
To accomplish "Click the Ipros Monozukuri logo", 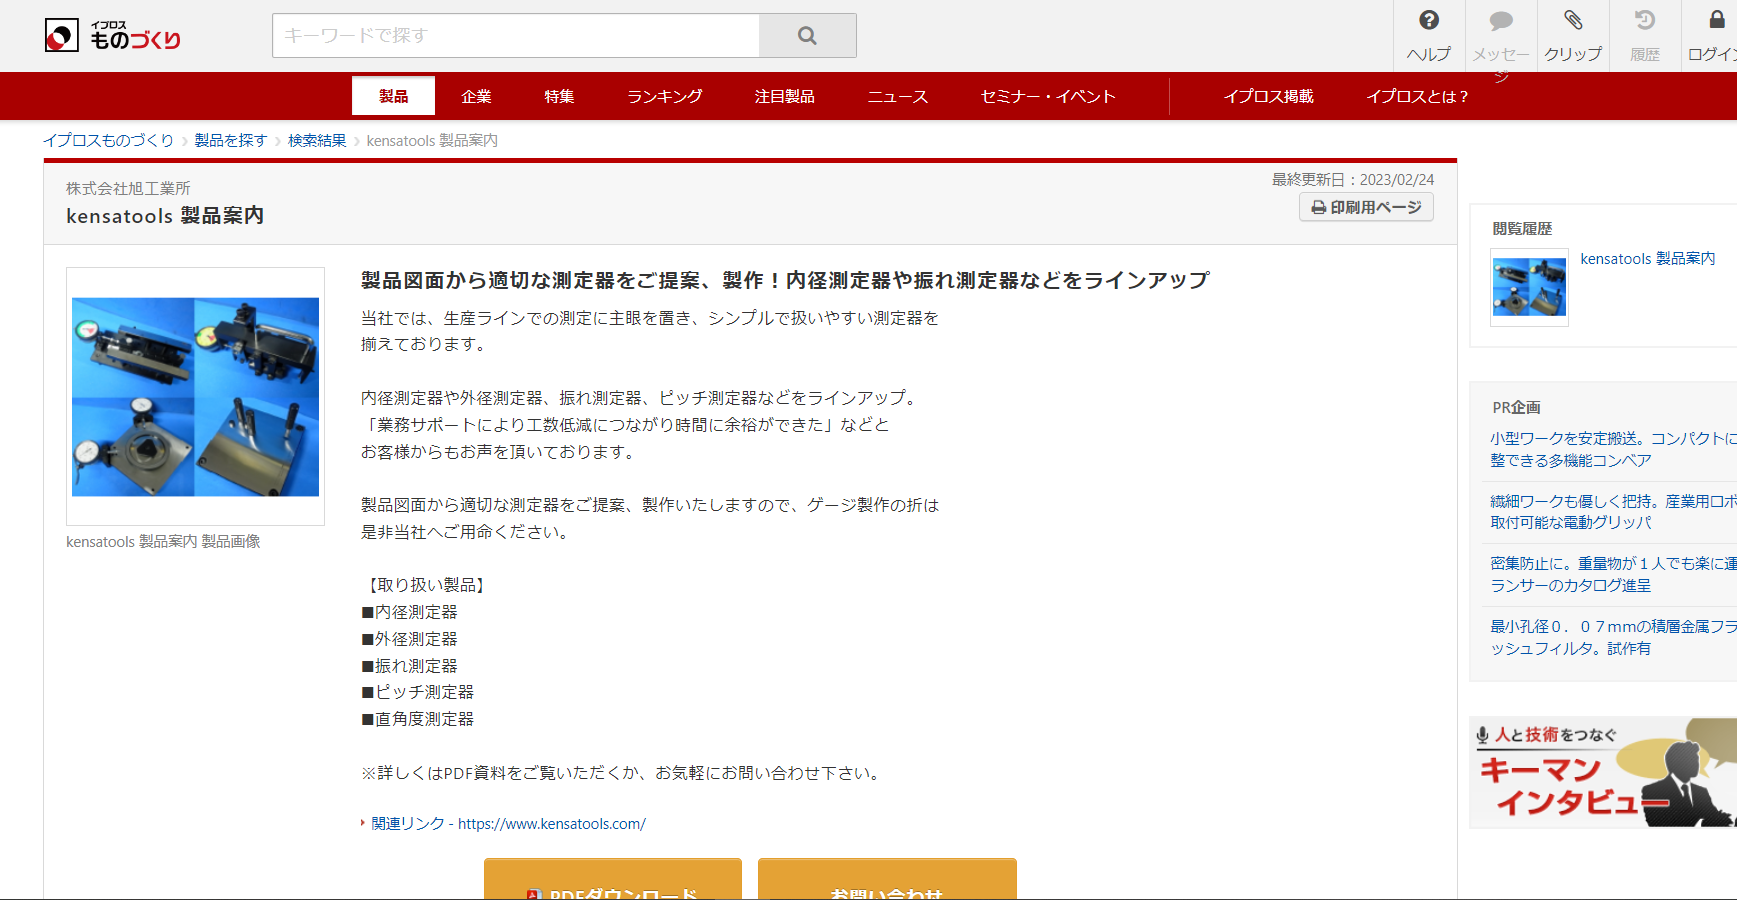I will 113,36.
